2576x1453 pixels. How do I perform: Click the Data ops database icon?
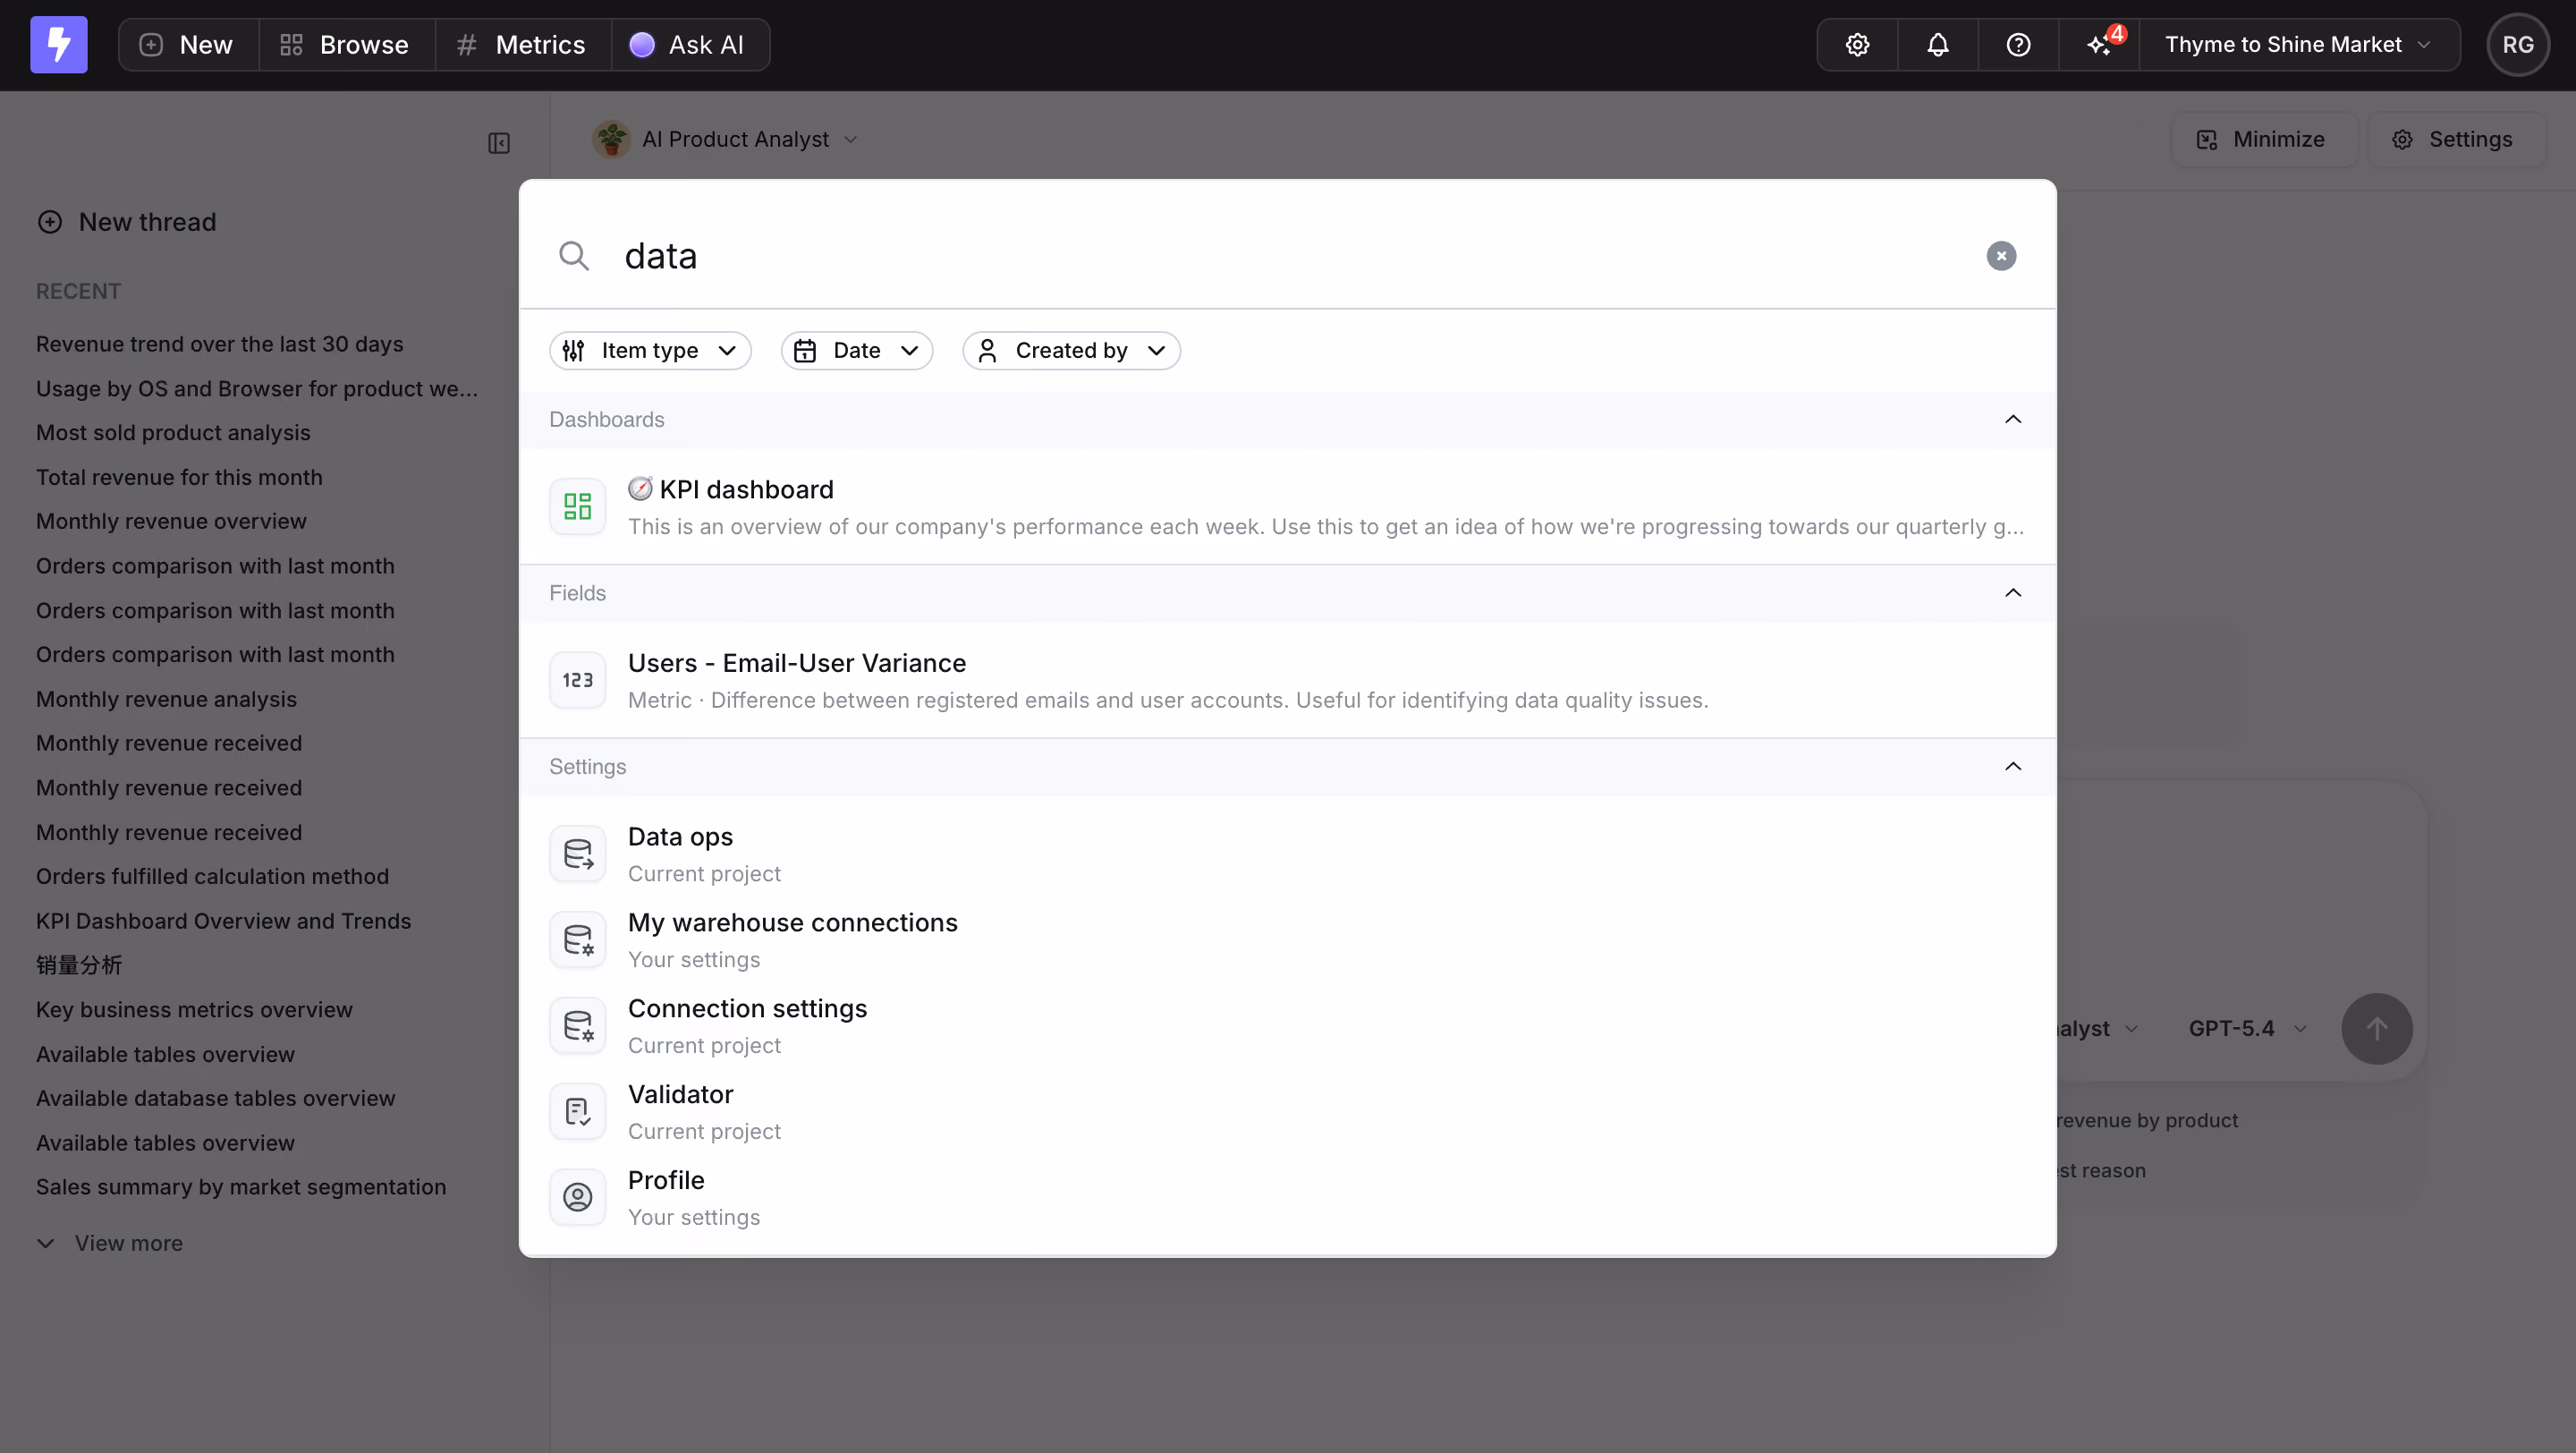[x=577, y=854]
